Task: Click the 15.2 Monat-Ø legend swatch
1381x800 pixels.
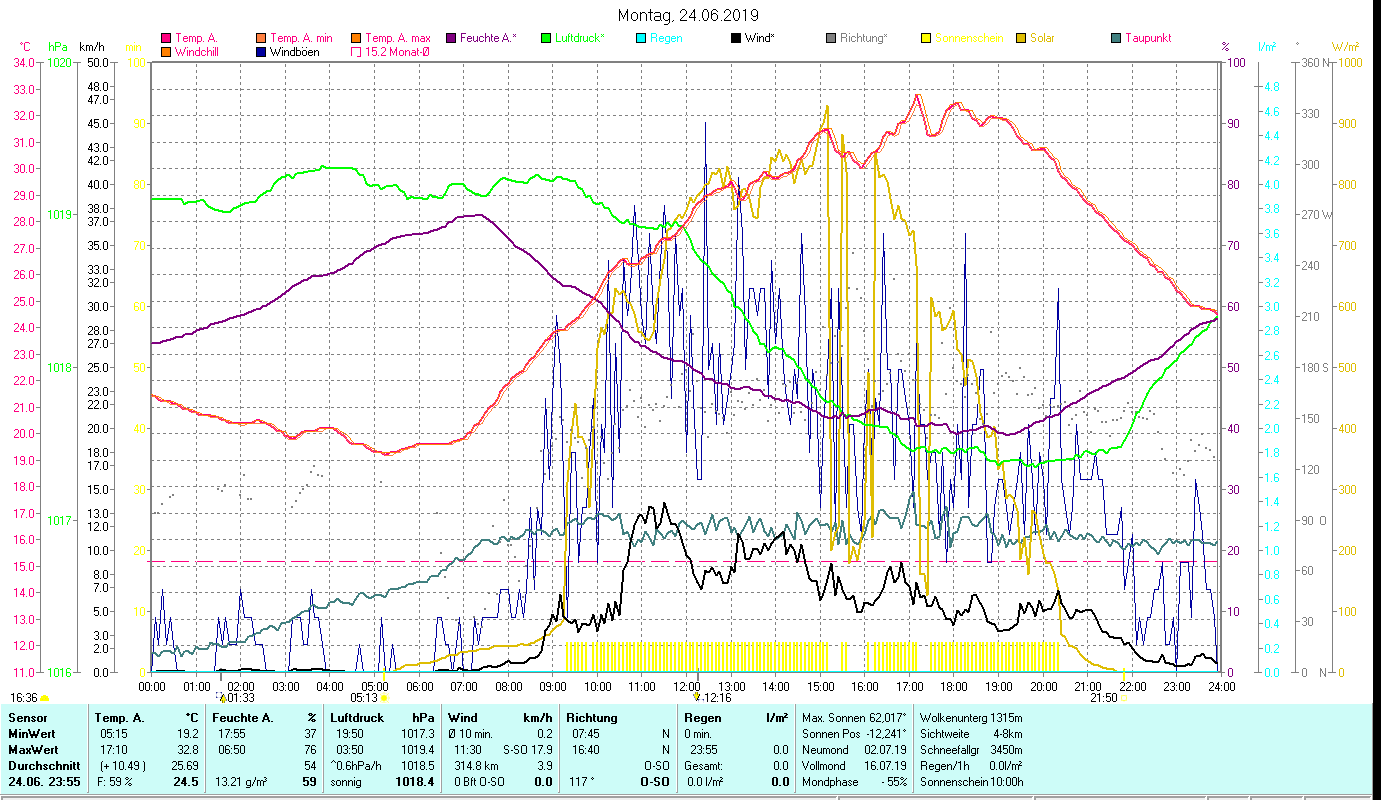Action: pyautogui.click(x=355, y=52)
